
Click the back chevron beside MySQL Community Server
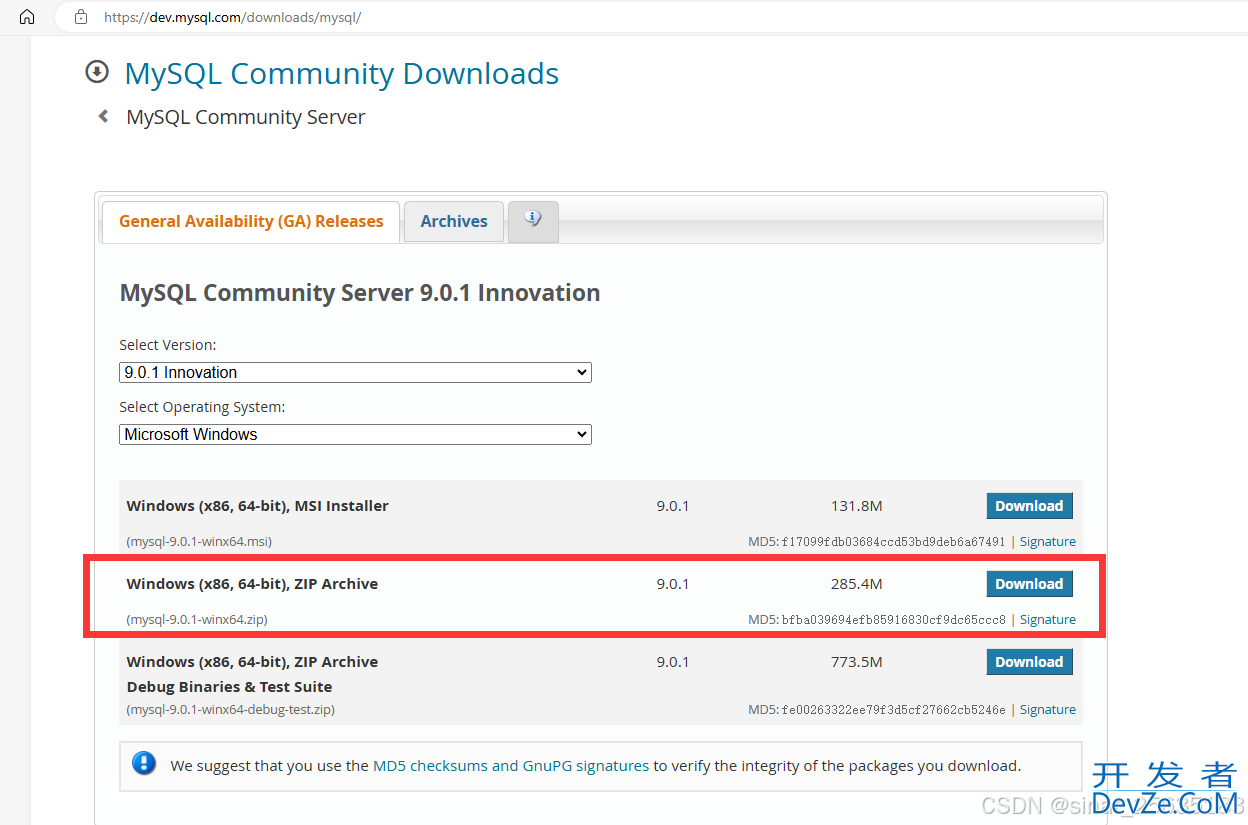click(103, 116)
